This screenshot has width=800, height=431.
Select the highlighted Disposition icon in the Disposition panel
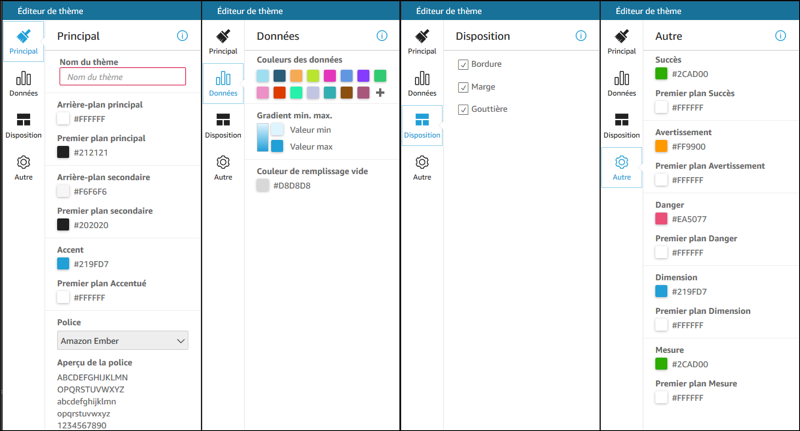coord(422,120)
